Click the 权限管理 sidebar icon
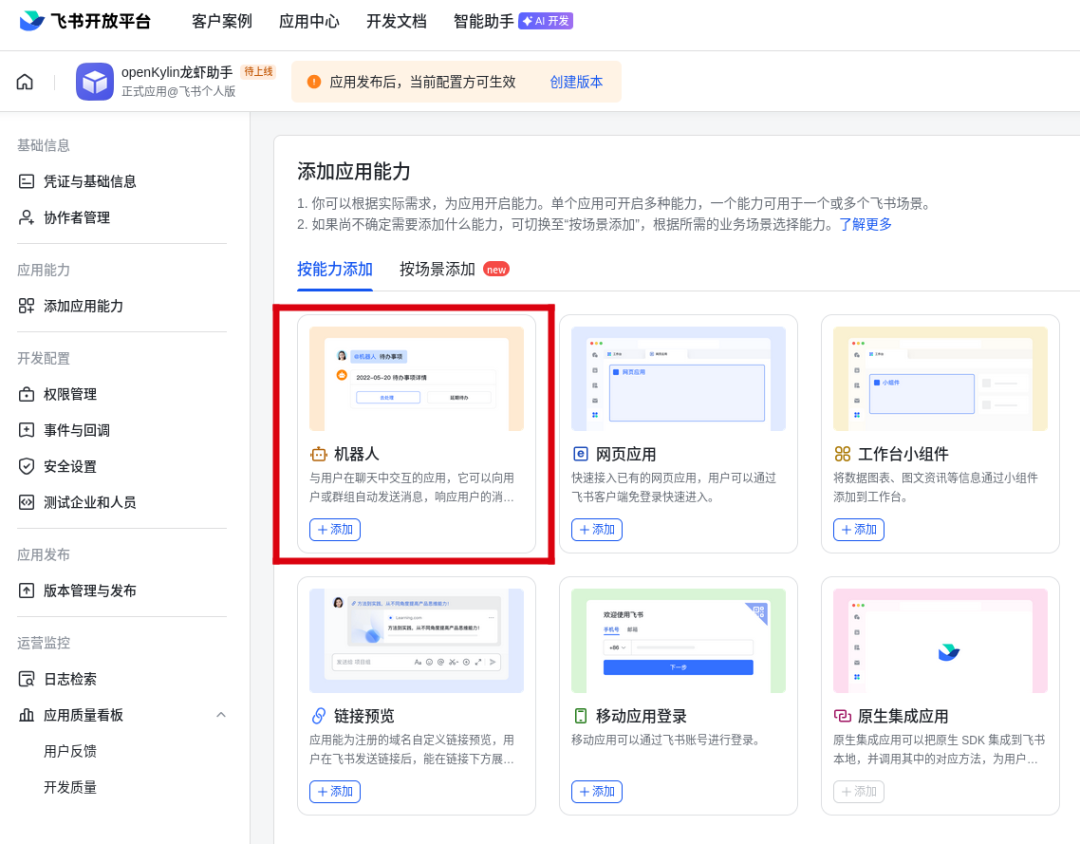Viewport: 1080px width, 844px height. (27, 394)
